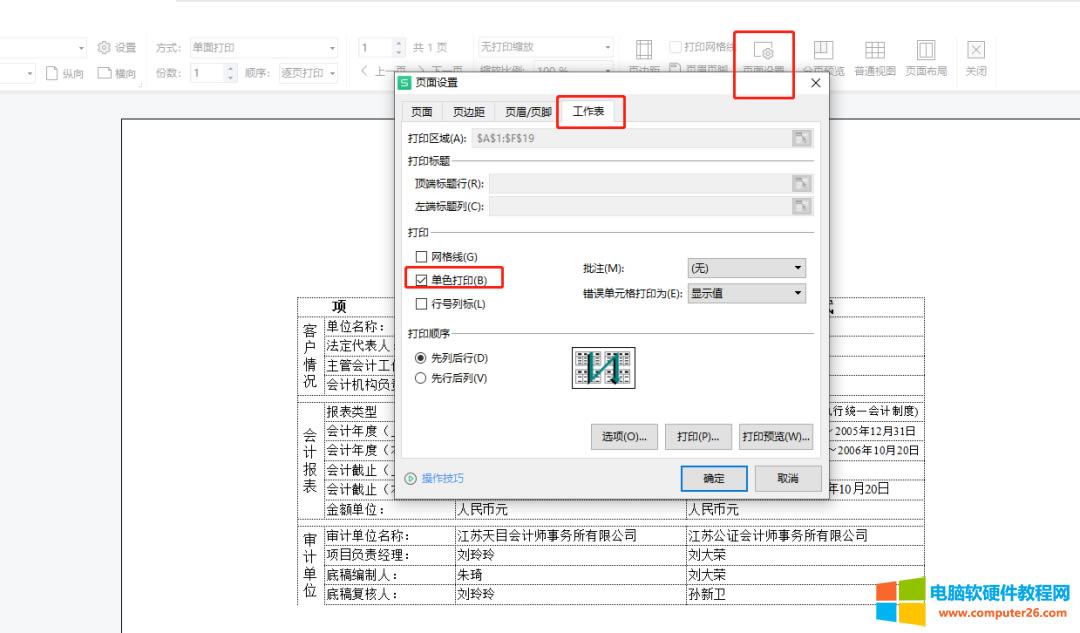The image size is (1080, 633).
Task: Click the 关闭 close preview icon
Action: 976,58
